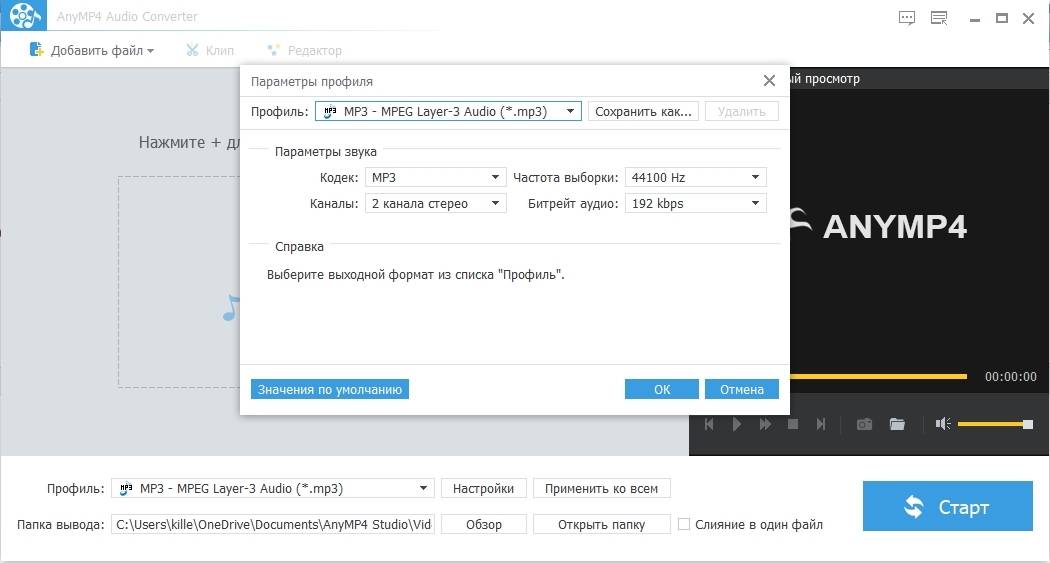1050x563 pixels.
Task: Click the yellow preview progress bar
Action: point(879,376)
